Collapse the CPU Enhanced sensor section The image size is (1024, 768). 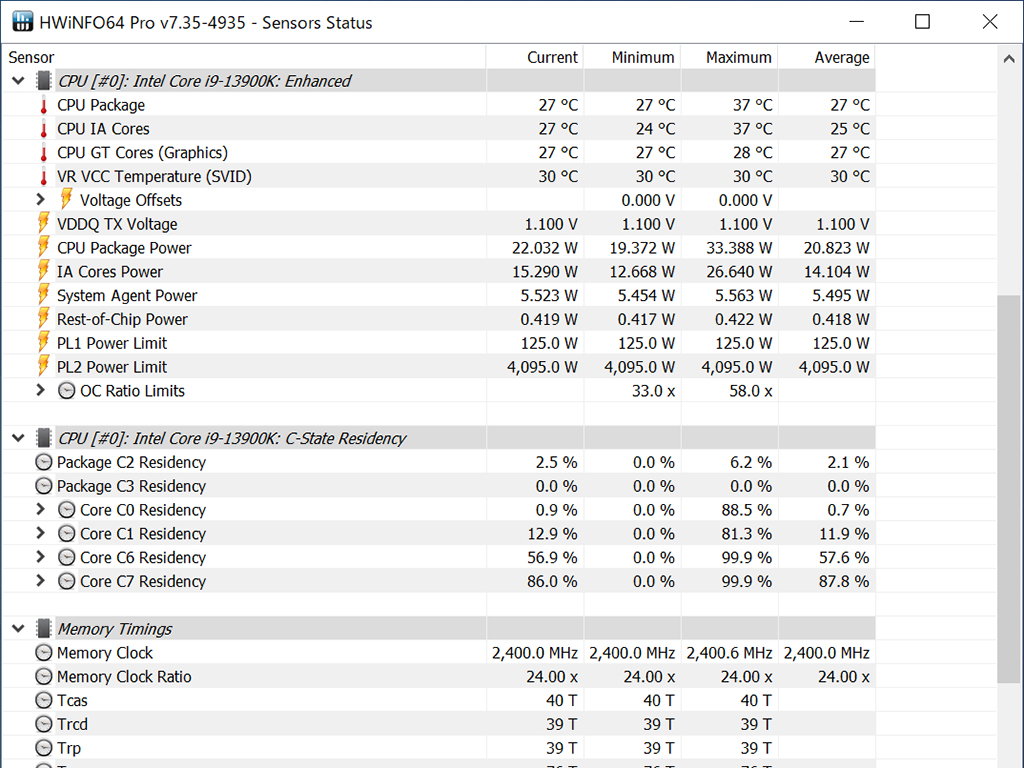18,81
